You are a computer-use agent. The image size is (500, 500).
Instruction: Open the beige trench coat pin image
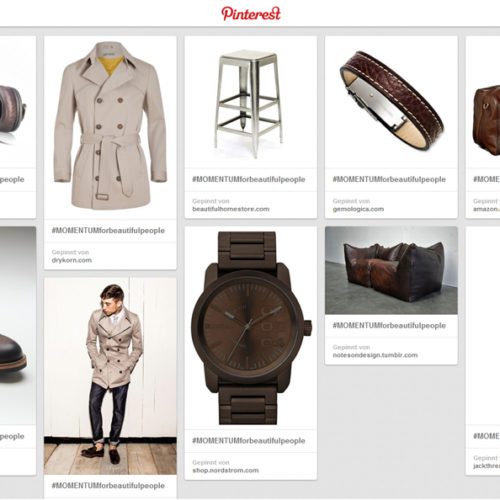click(x=110, y=127)
